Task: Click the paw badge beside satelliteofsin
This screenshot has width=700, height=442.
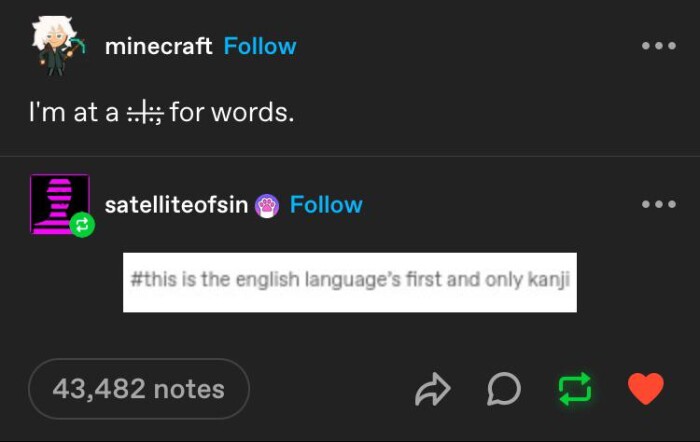Action: point(268,205)
